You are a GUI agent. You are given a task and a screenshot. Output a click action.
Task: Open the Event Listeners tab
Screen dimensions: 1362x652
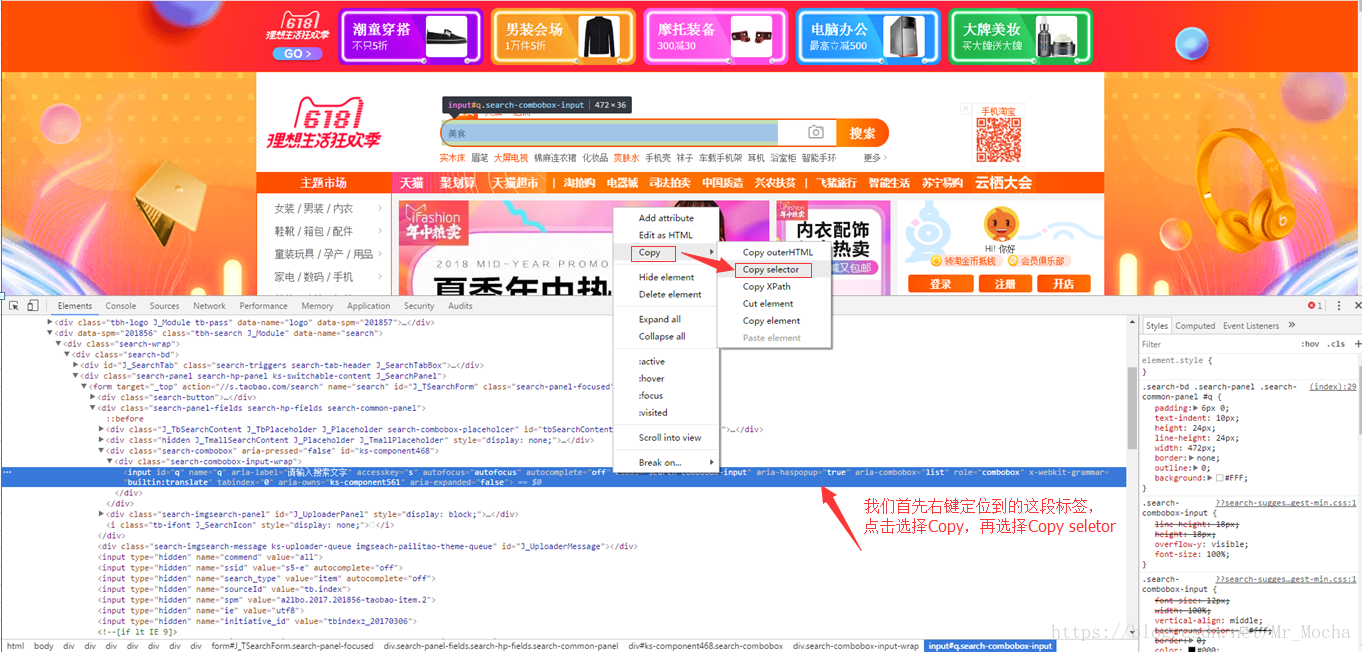[1251, 325]
